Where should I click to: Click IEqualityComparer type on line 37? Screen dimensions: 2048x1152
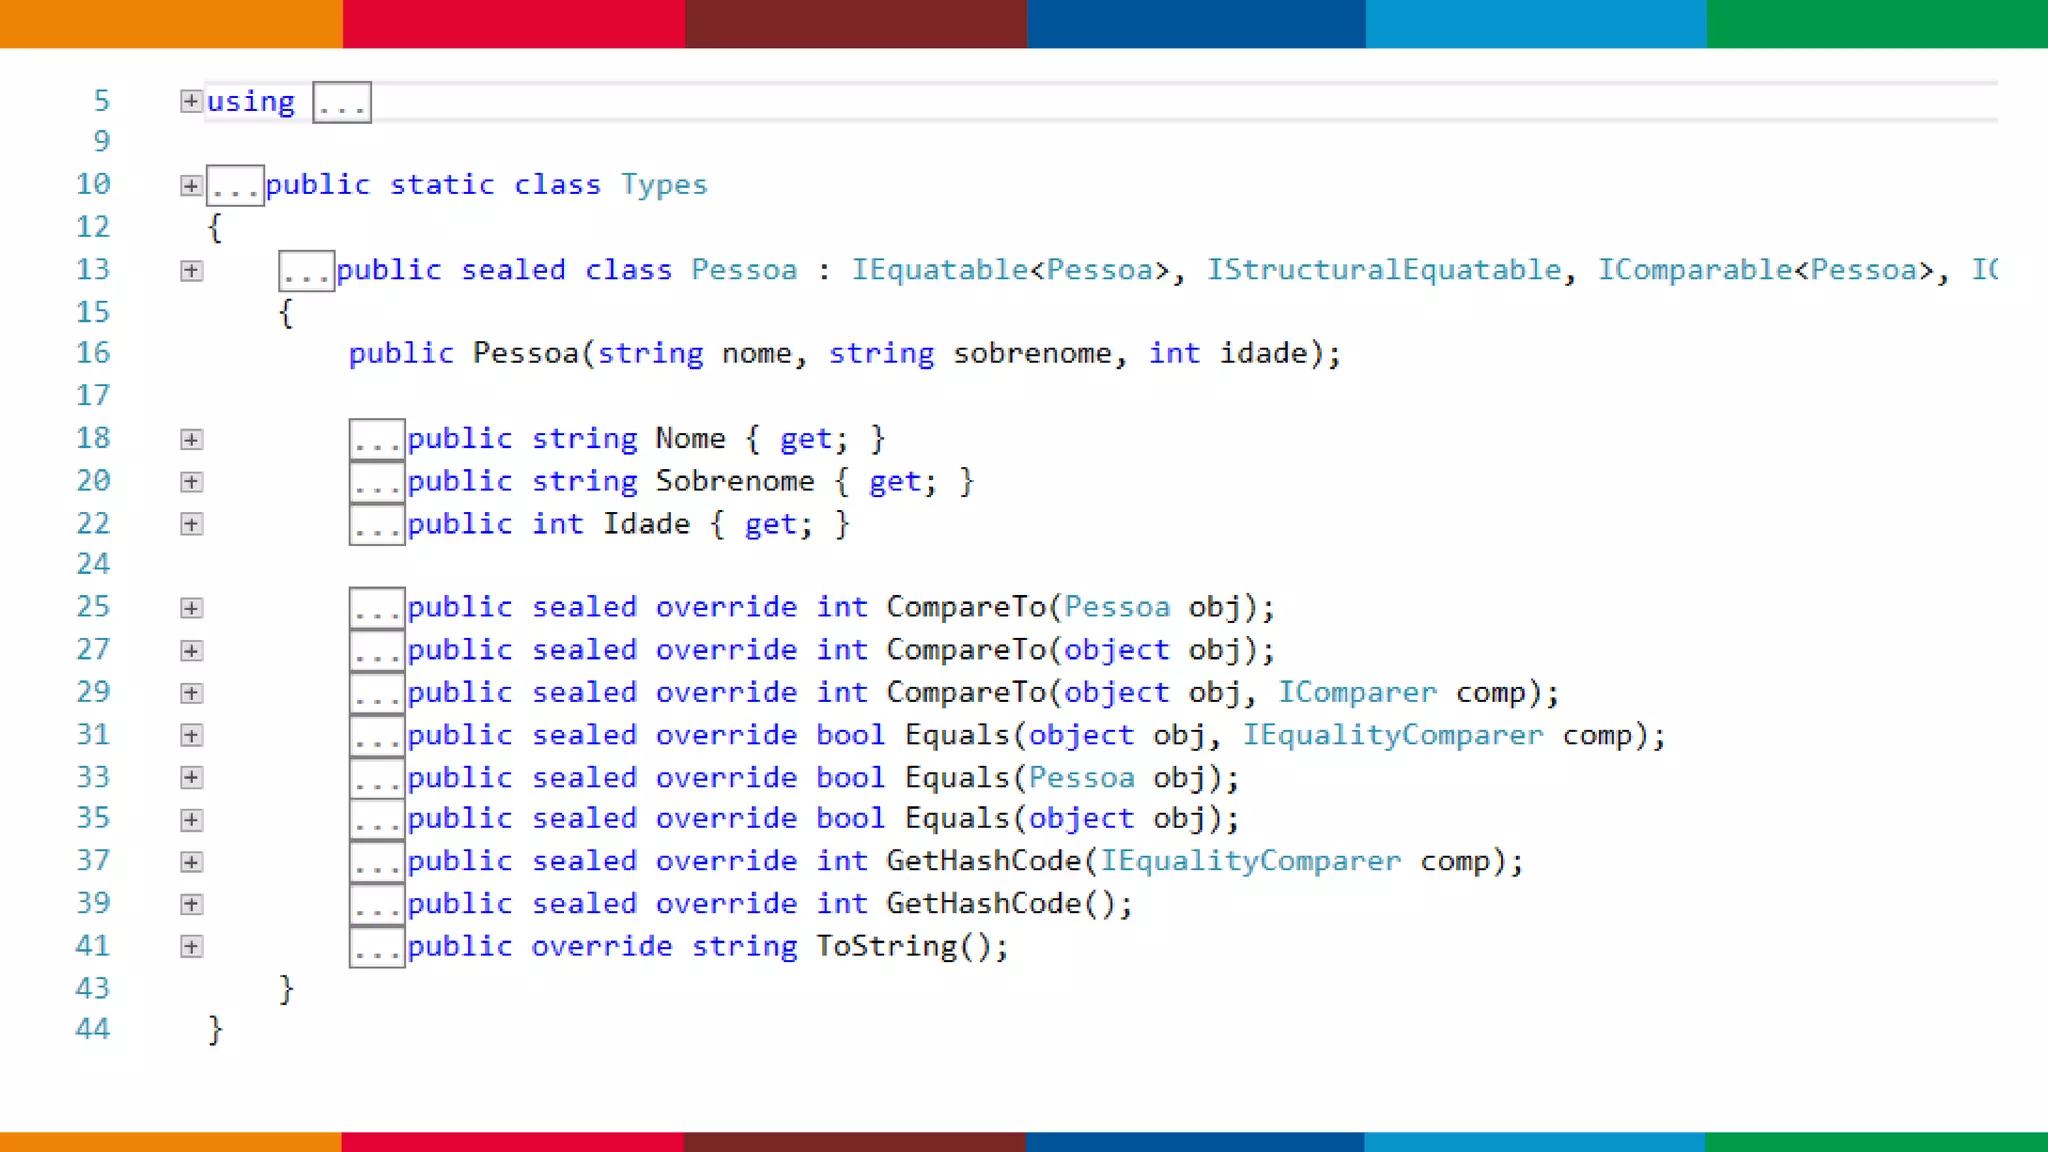pyautogui.click(x=1251, y=861)
